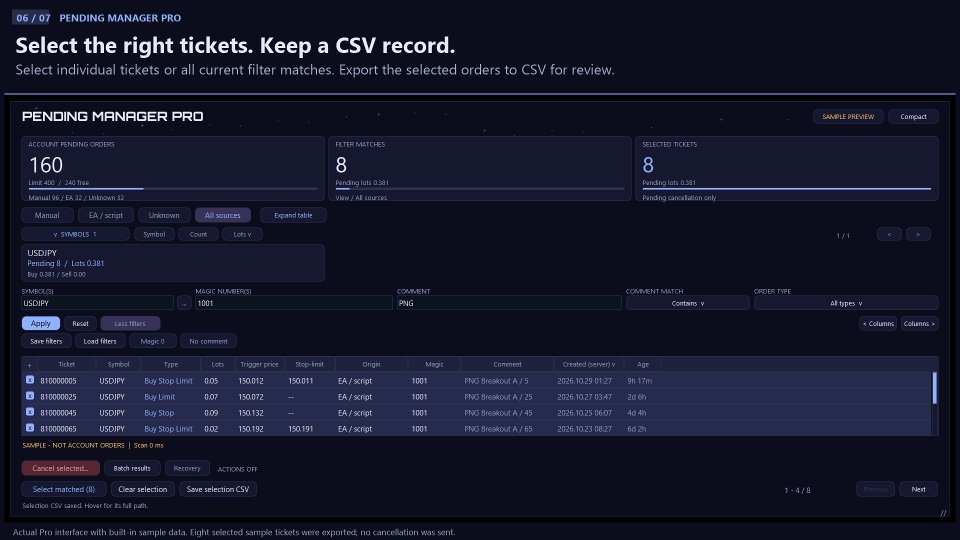The image size is (960, 540).
Task: Click the Comment input field PNG
Action: pos(509,303)
